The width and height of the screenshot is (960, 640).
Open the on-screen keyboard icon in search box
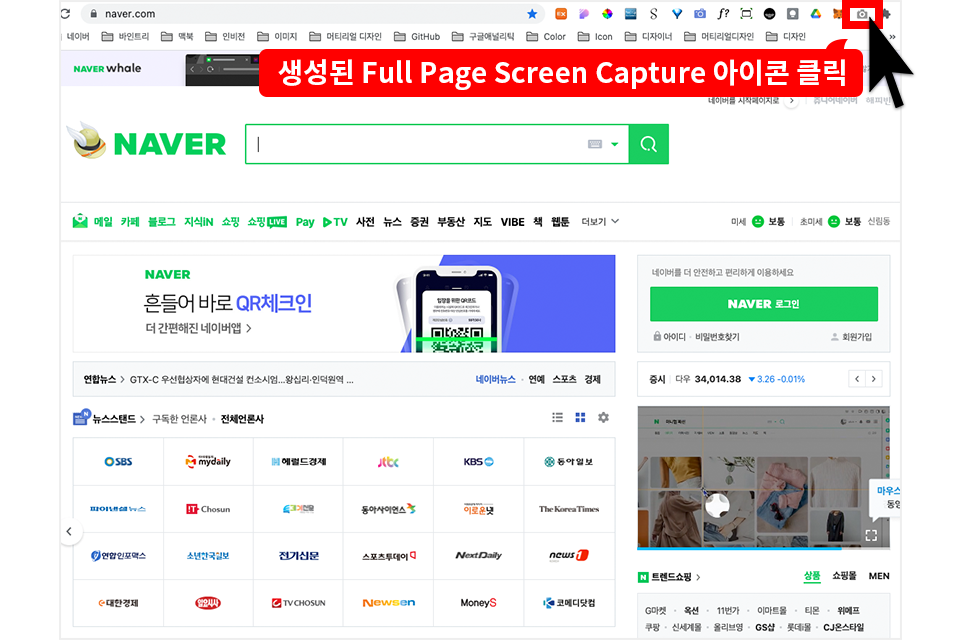pyautogui.click(x=594, y=144)
